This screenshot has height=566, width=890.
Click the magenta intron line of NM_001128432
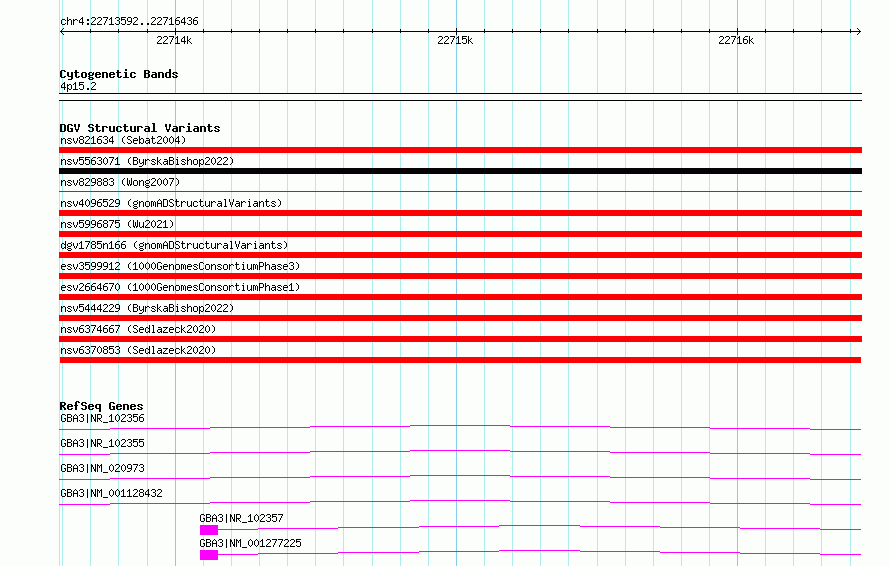click(460, 502)
